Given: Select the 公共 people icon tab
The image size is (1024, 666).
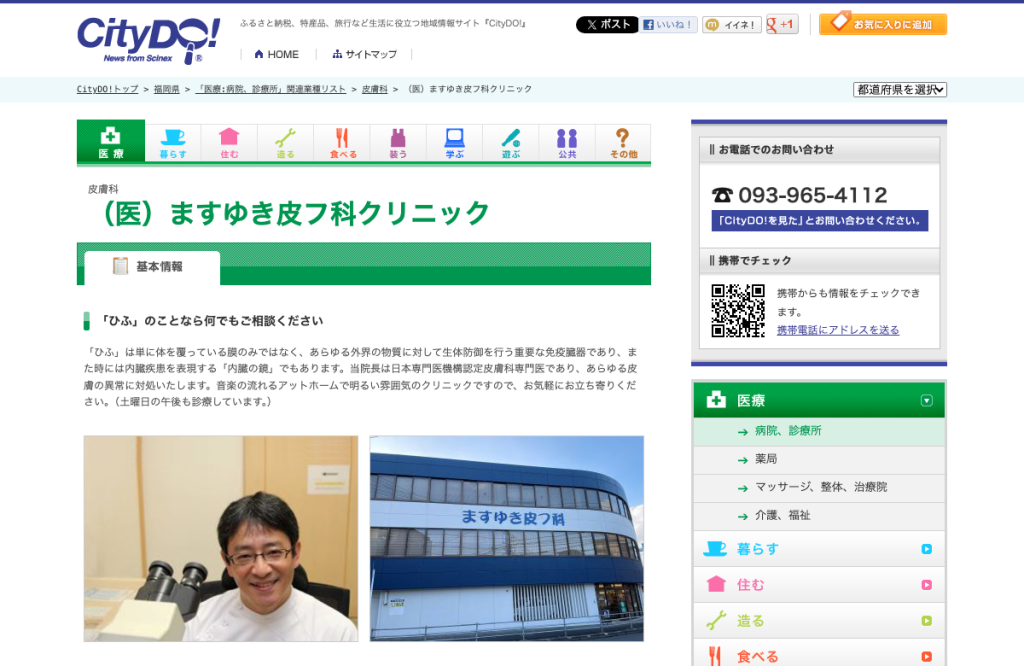Looking at the screenshot, I should click(567, 143).
